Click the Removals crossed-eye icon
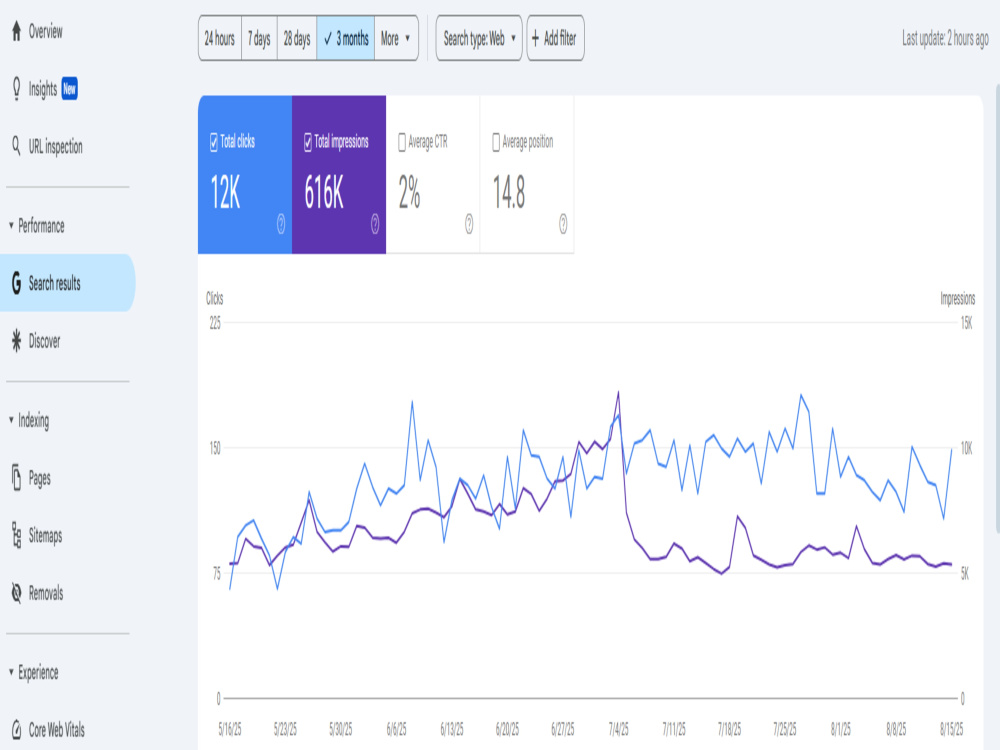 pos(17,593)
